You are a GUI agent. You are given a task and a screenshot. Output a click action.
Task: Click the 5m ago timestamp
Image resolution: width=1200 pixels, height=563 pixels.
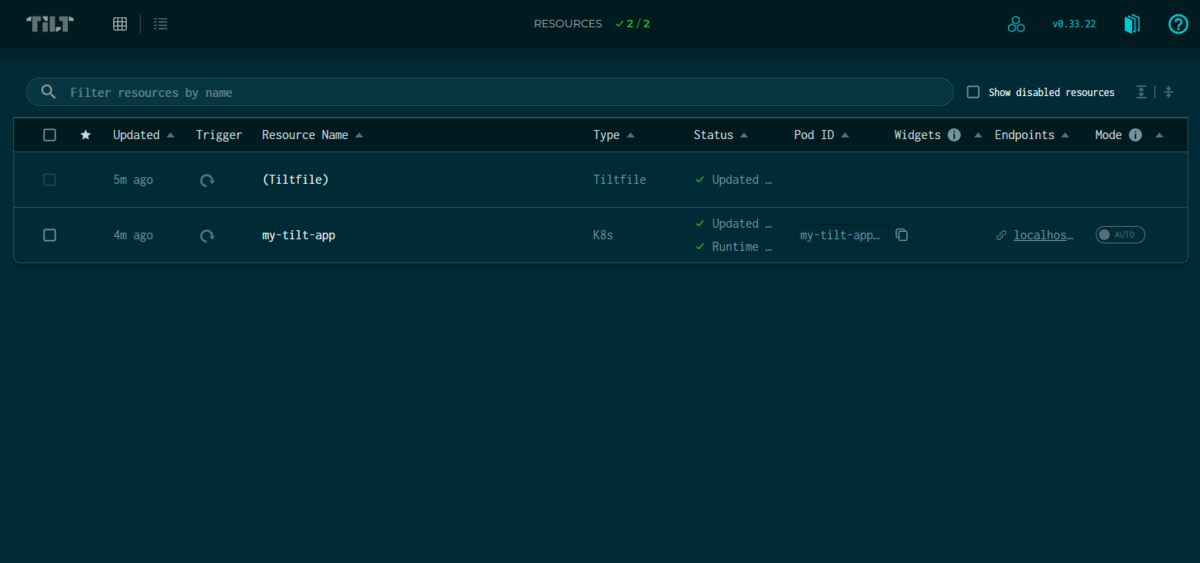click(133, 180)
